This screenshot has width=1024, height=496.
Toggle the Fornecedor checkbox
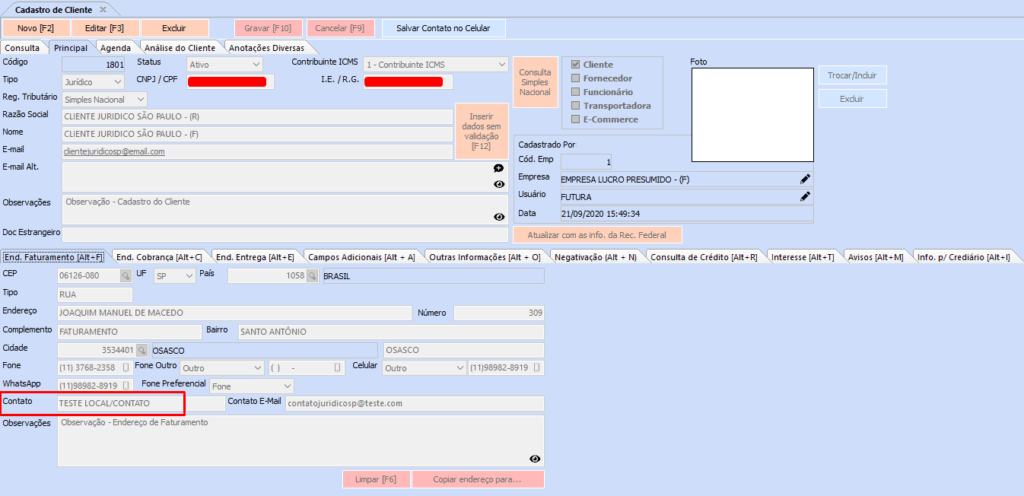(575, 78)
